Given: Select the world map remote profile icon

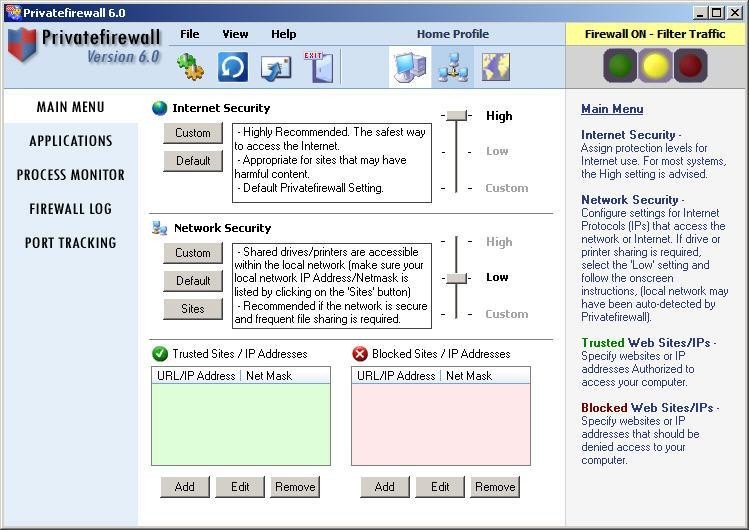Looking at the screenshot, I should click(x=495, y=67).
